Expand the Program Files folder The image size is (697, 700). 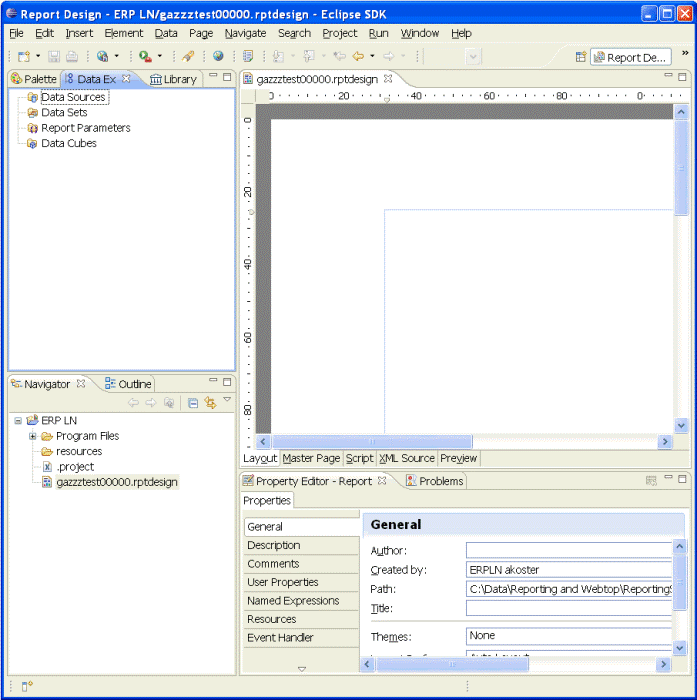click(x=33, y=436)
